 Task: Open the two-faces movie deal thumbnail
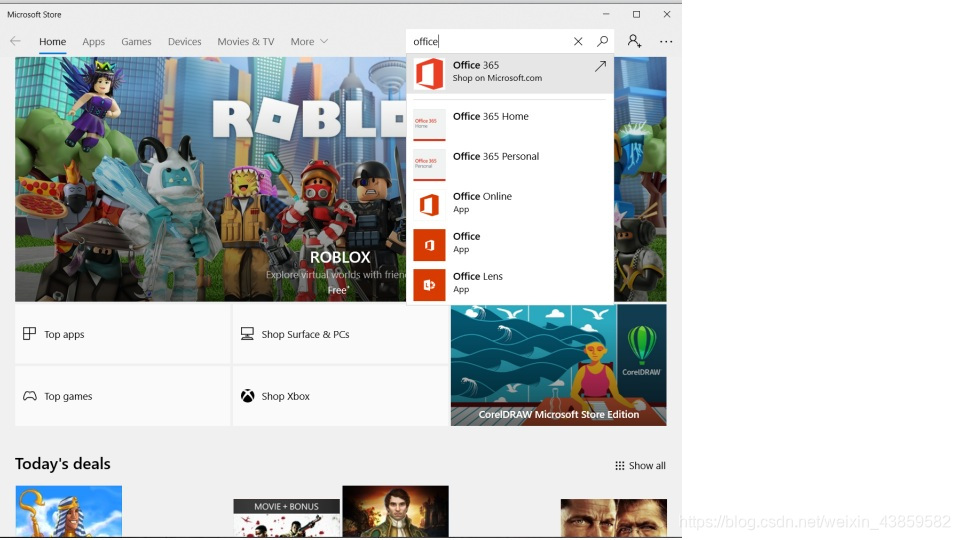[x=613, y=518]
